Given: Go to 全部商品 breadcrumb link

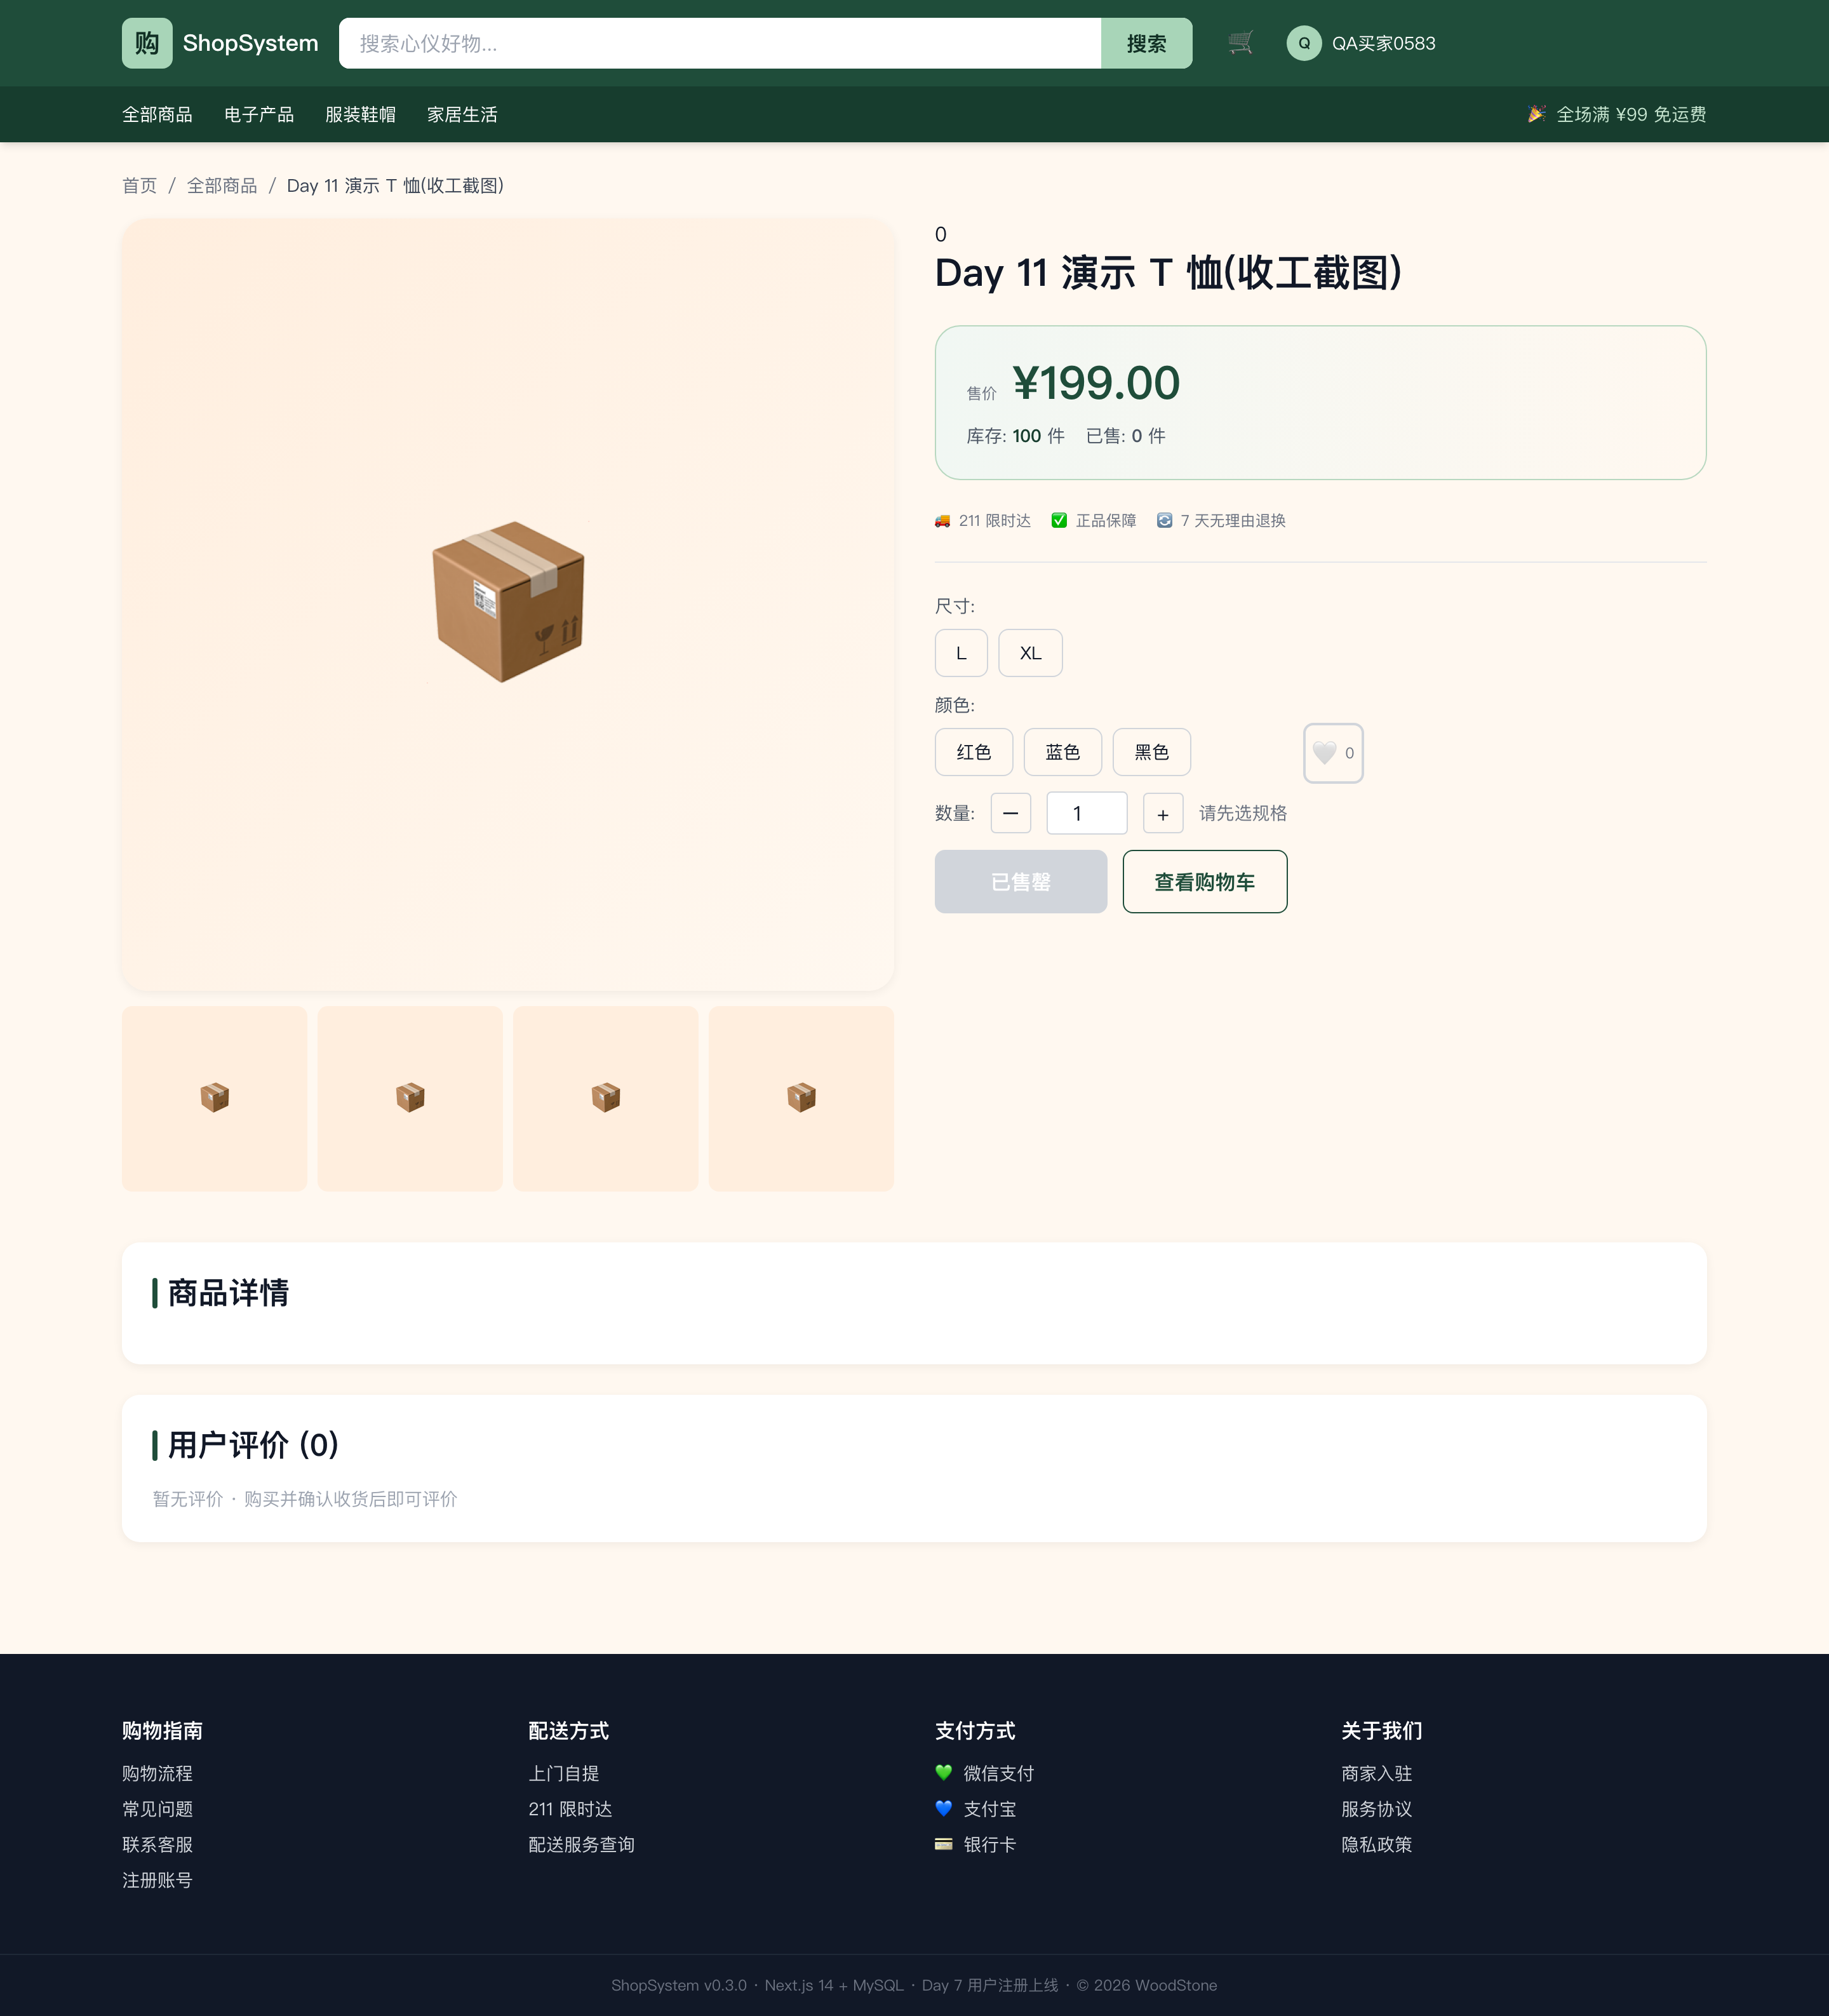Looking at the screenshot, I should pos(222,186).
